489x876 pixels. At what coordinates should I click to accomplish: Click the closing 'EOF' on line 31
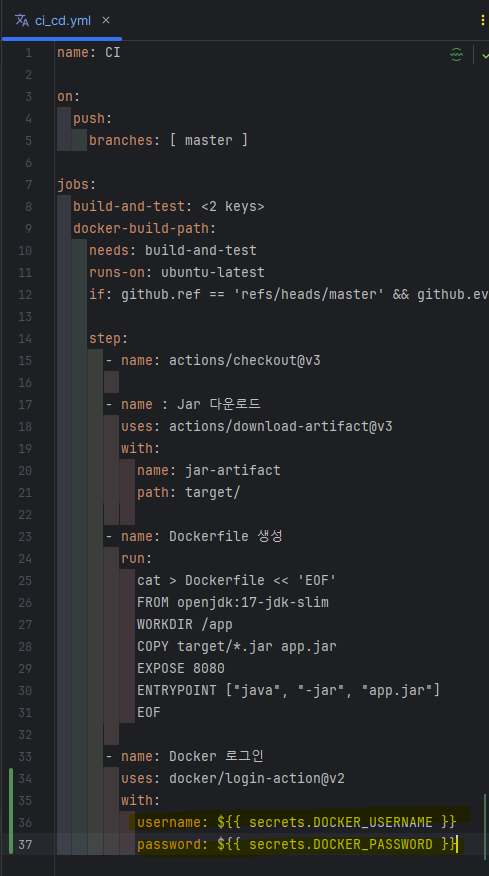pyautogui.click(x=149, y=712)
